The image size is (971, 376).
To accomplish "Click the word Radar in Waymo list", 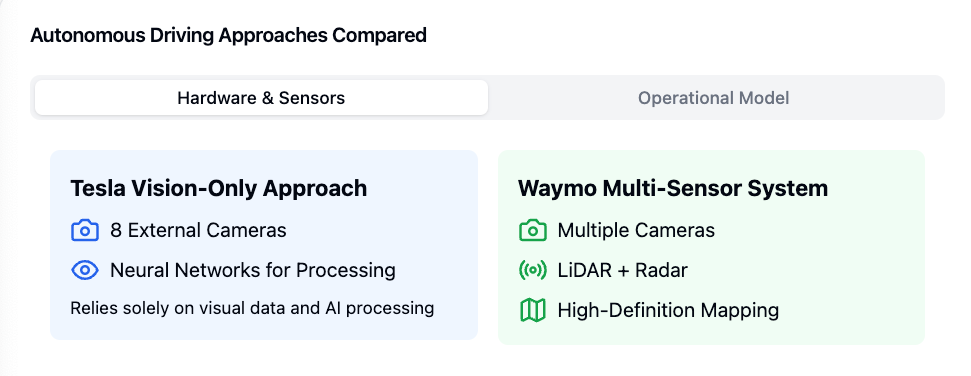I will (x=662, y=270).
